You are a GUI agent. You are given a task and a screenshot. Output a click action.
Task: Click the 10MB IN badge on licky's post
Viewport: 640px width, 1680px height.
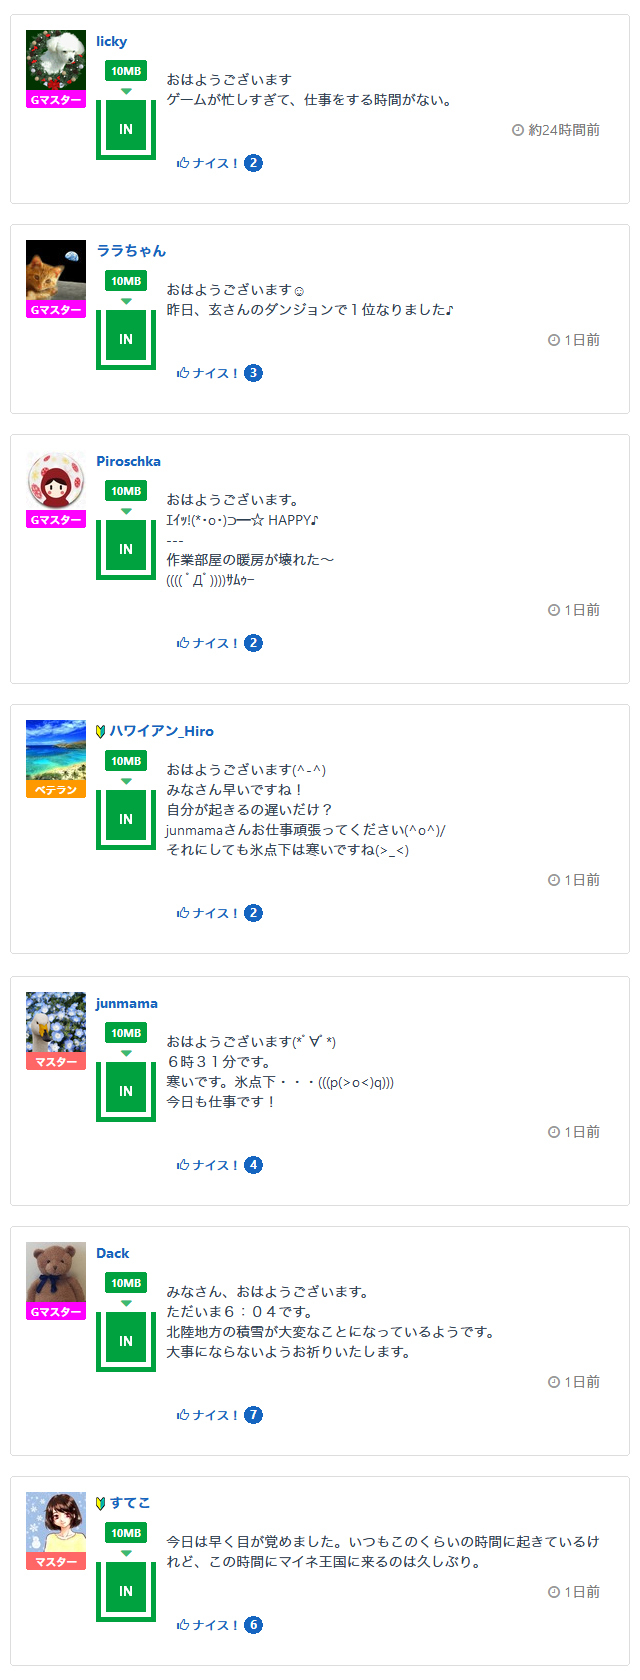click(126, 111)
